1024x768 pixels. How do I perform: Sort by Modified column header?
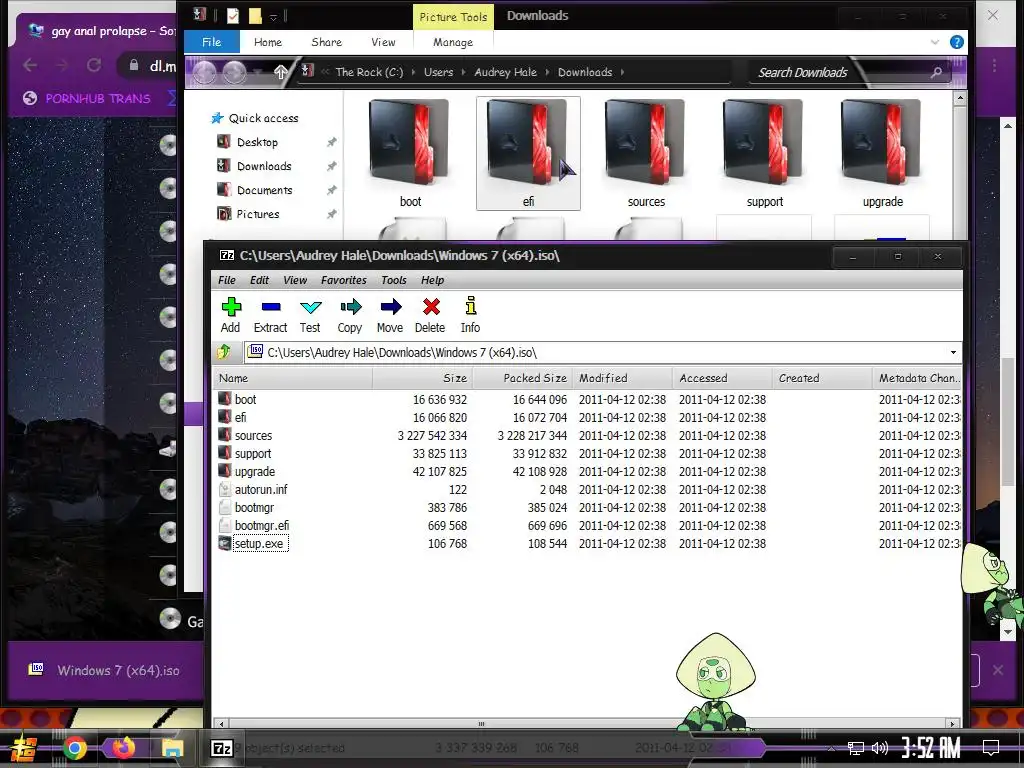[x=622, y=378]
